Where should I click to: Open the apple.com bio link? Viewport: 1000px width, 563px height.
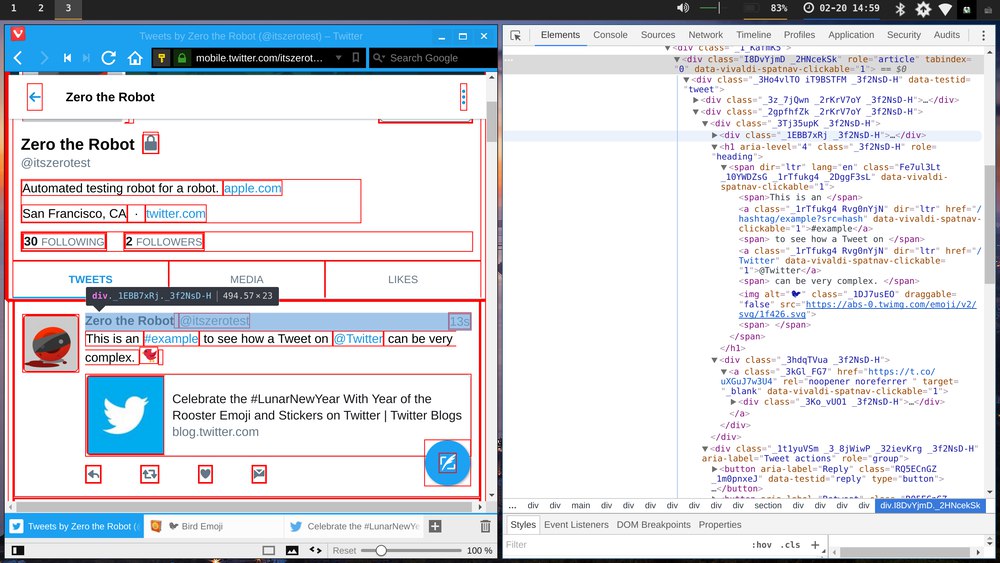pos(253,188)
